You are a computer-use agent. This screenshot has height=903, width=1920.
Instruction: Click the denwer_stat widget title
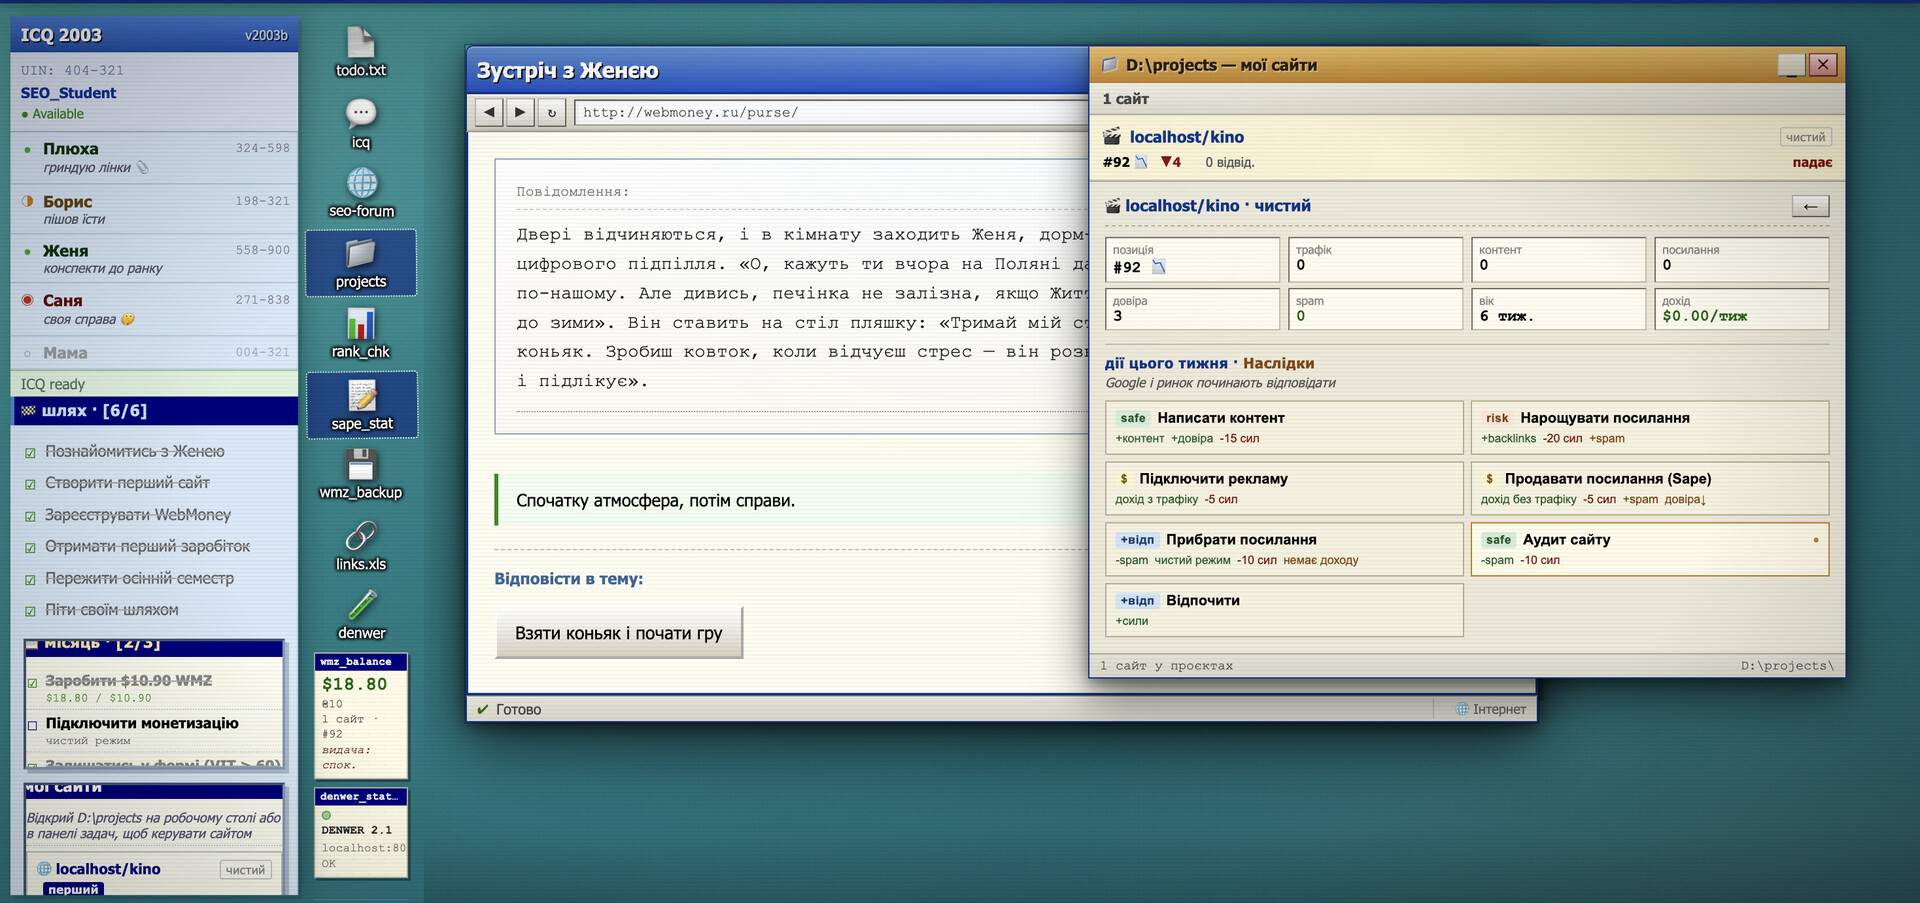[x=361, y=797]
